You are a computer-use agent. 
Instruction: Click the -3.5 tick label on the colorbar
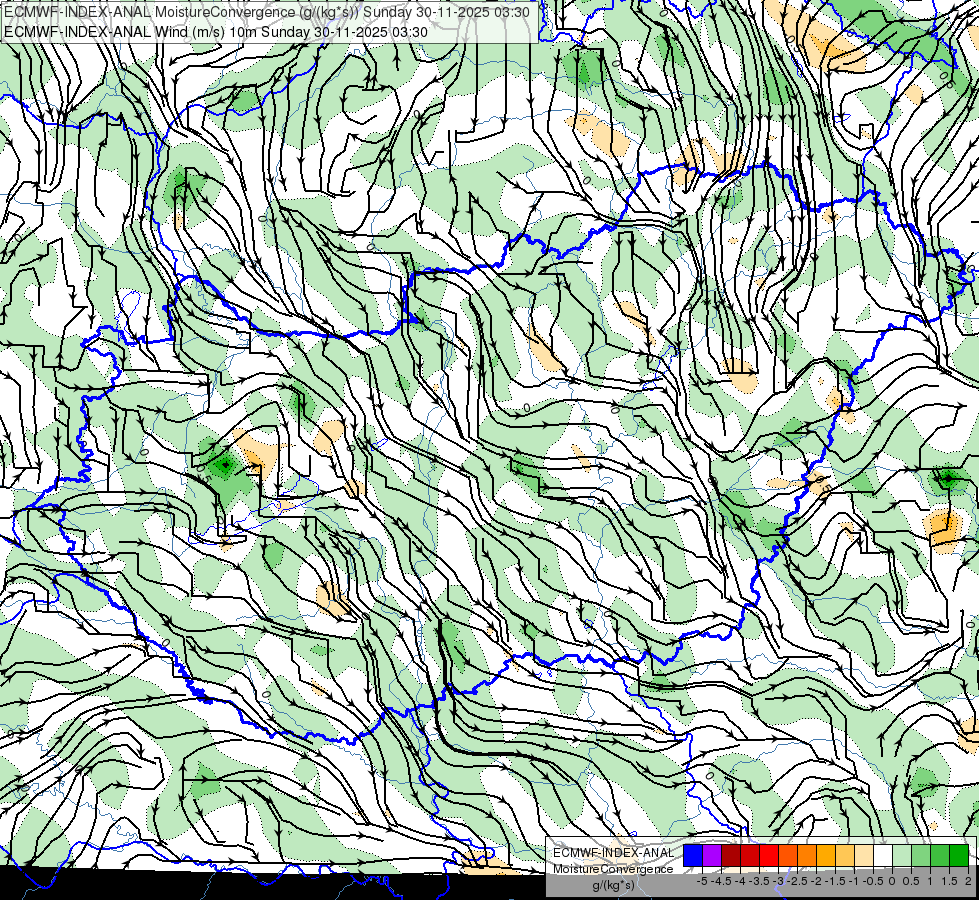pos(759,881)
